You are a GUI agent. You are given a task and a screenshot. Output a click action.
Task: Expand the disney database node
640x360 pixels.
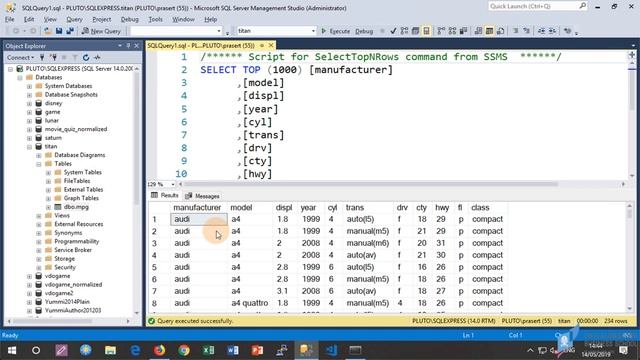29,103
